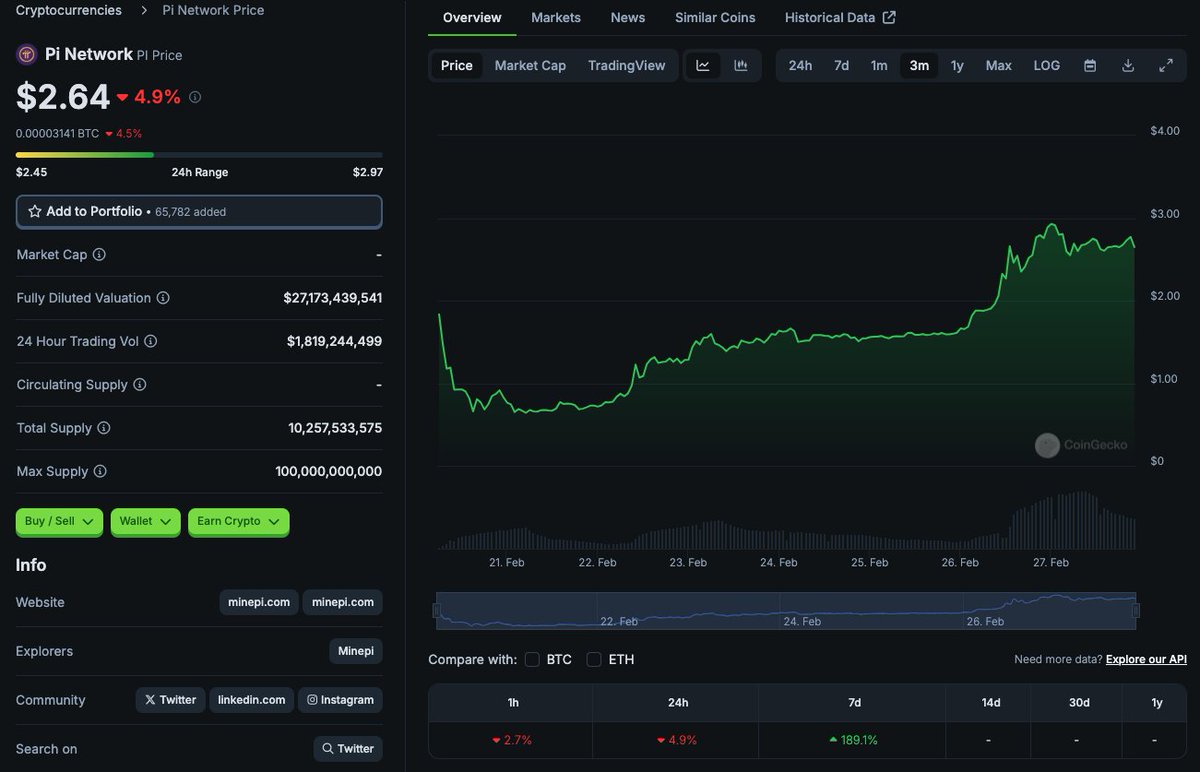Open Twitter community link
This screenshot has width=1200, height=772.
(171, 700)
